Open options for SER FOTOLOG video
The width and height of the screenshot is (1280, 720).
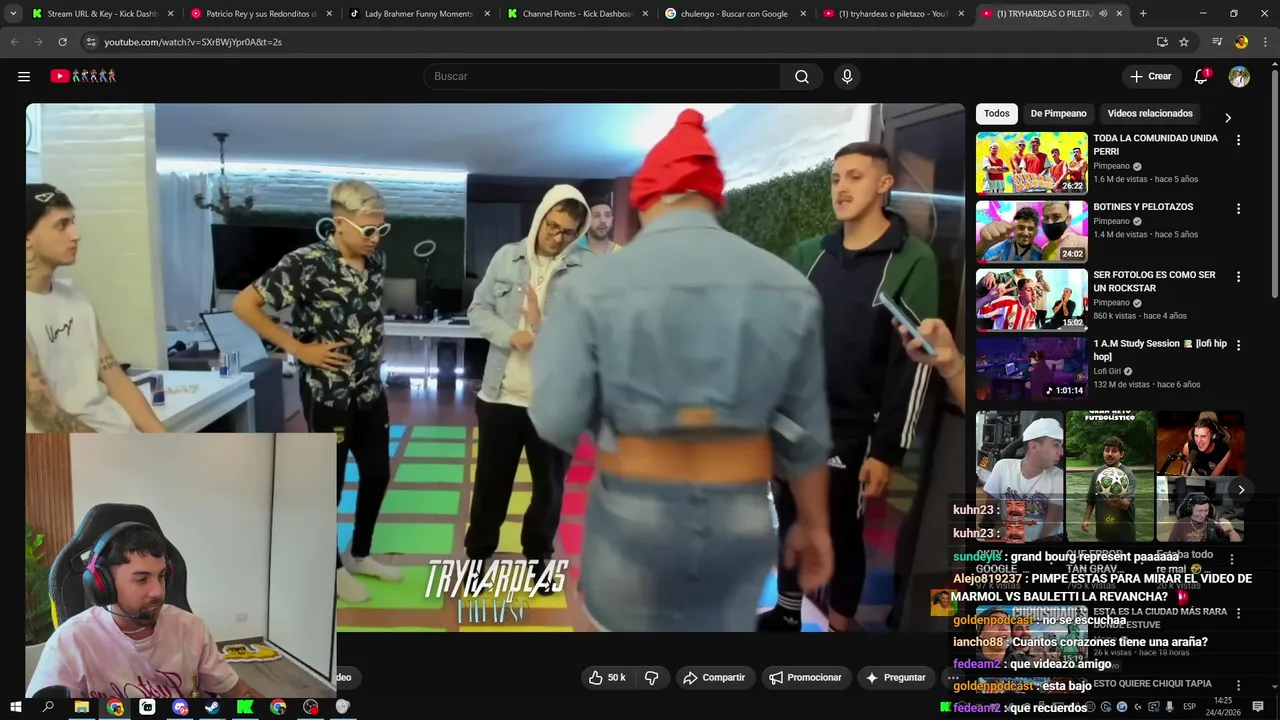[x=1238, y=277]
